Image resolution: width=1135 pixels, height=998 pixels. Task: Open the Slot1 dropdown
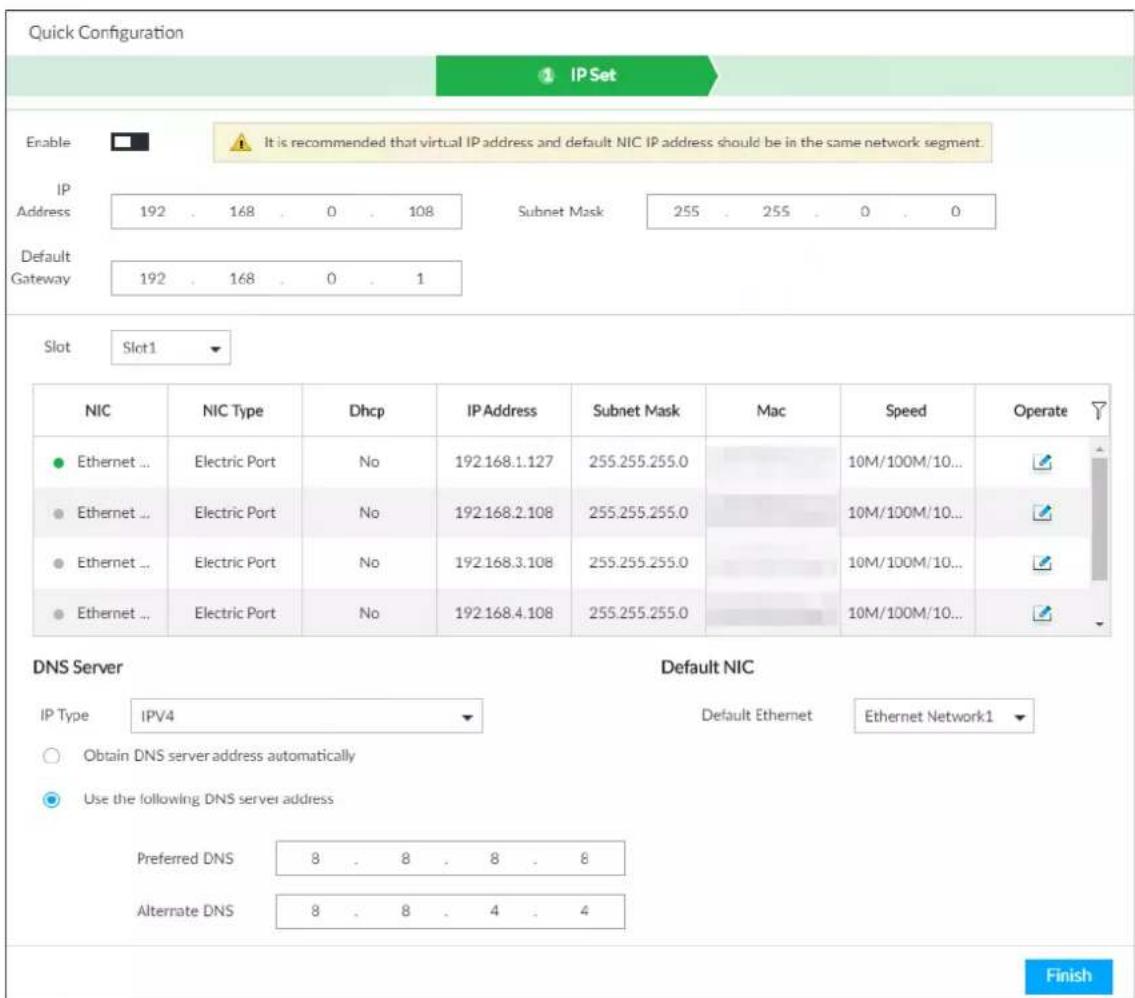[x=171, y=348]
